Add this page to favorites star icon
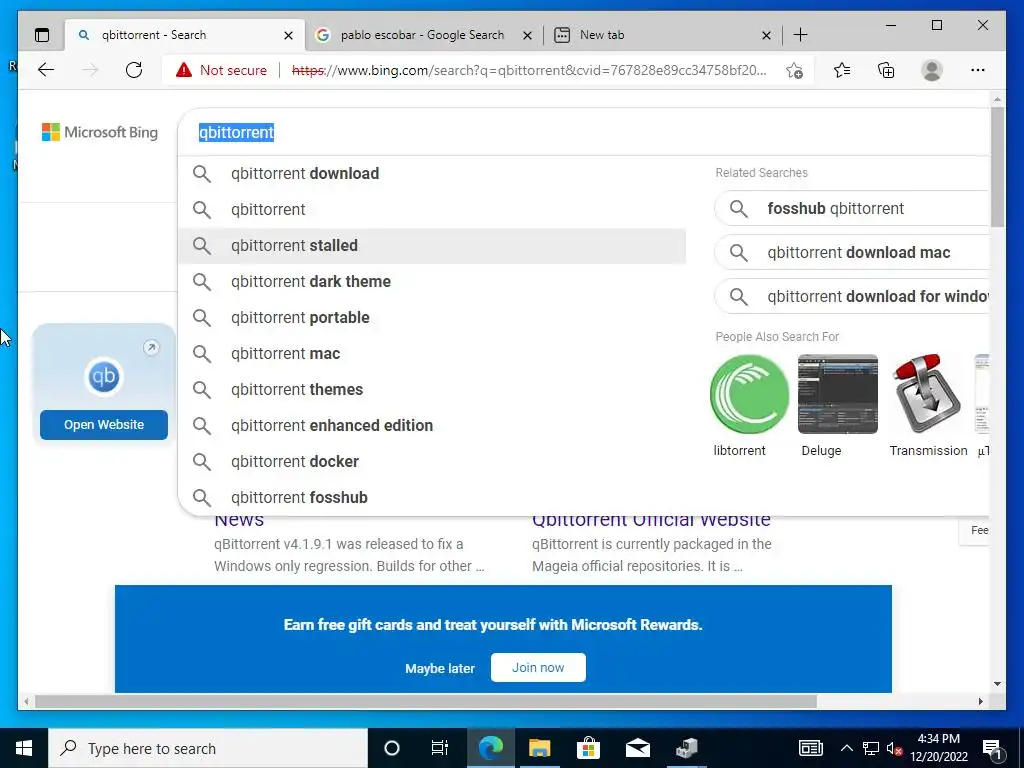The height and width of the screenshot is (768, 1024). pyautogui.click(x=794, y=71)
